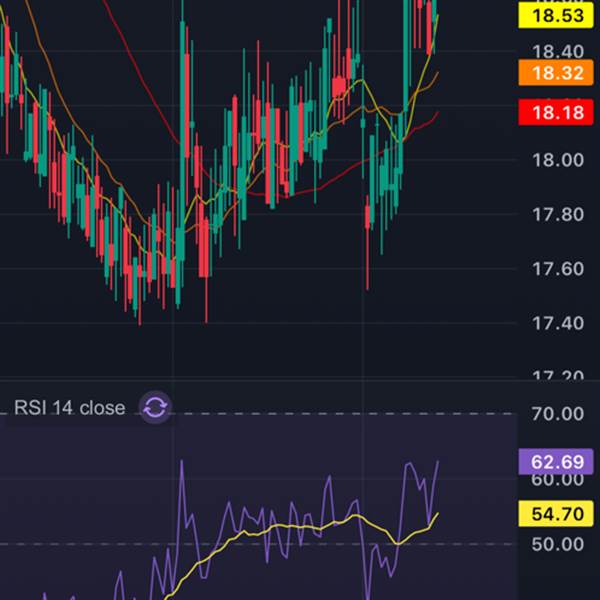
Task: Click the yellow 54.70 RSI average label
Action: [556, 514]
